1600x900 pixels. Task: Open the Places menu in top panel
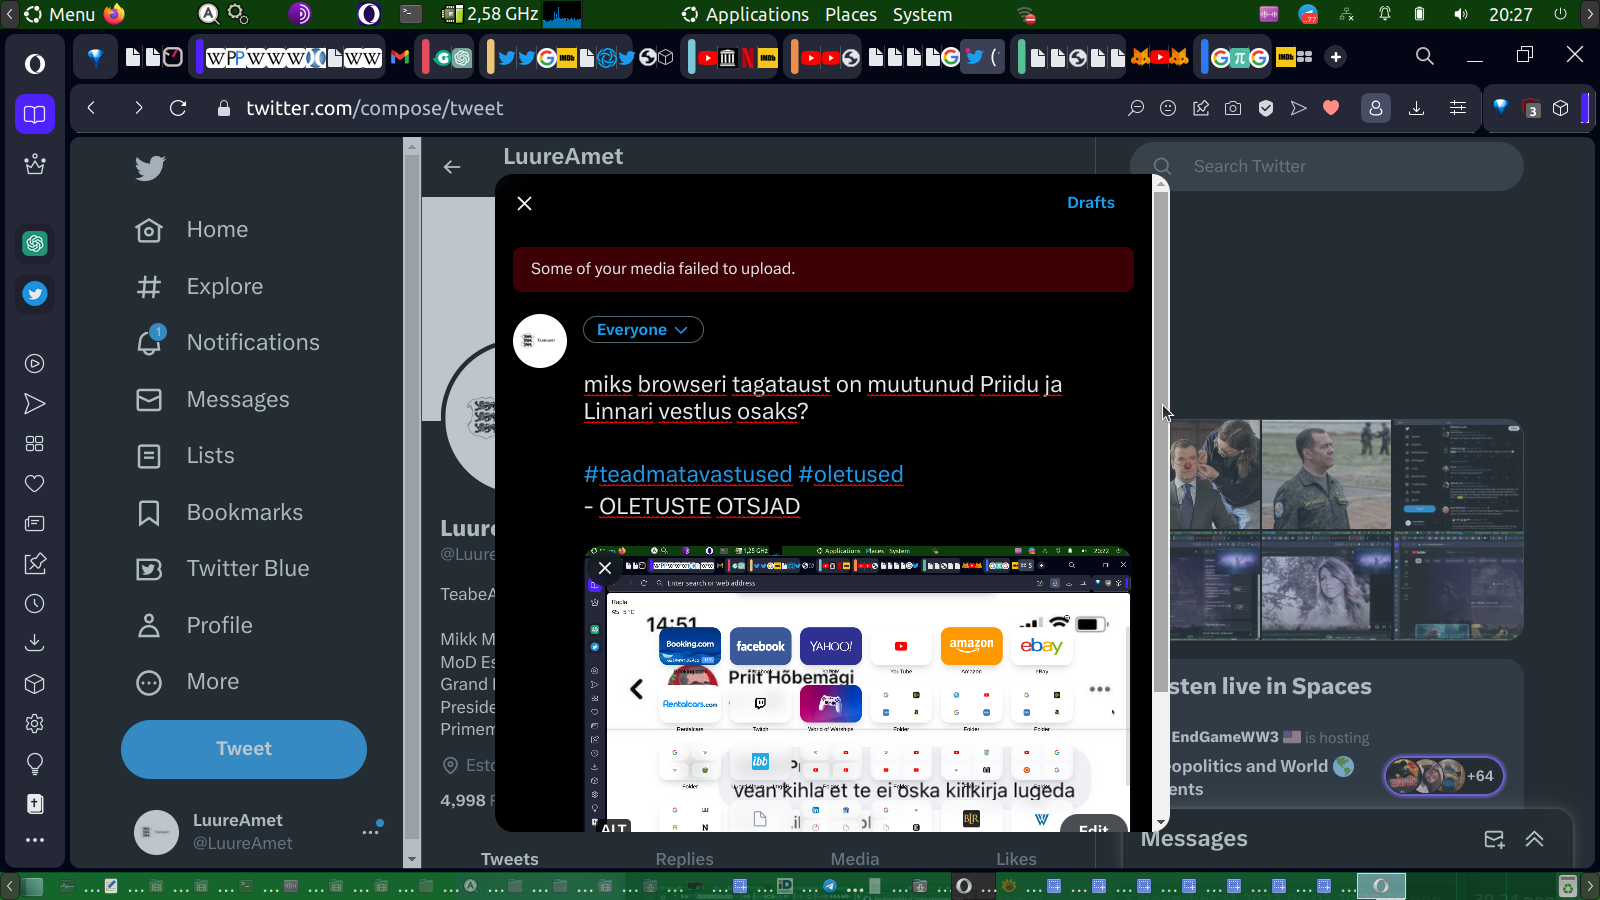(851, 15)
